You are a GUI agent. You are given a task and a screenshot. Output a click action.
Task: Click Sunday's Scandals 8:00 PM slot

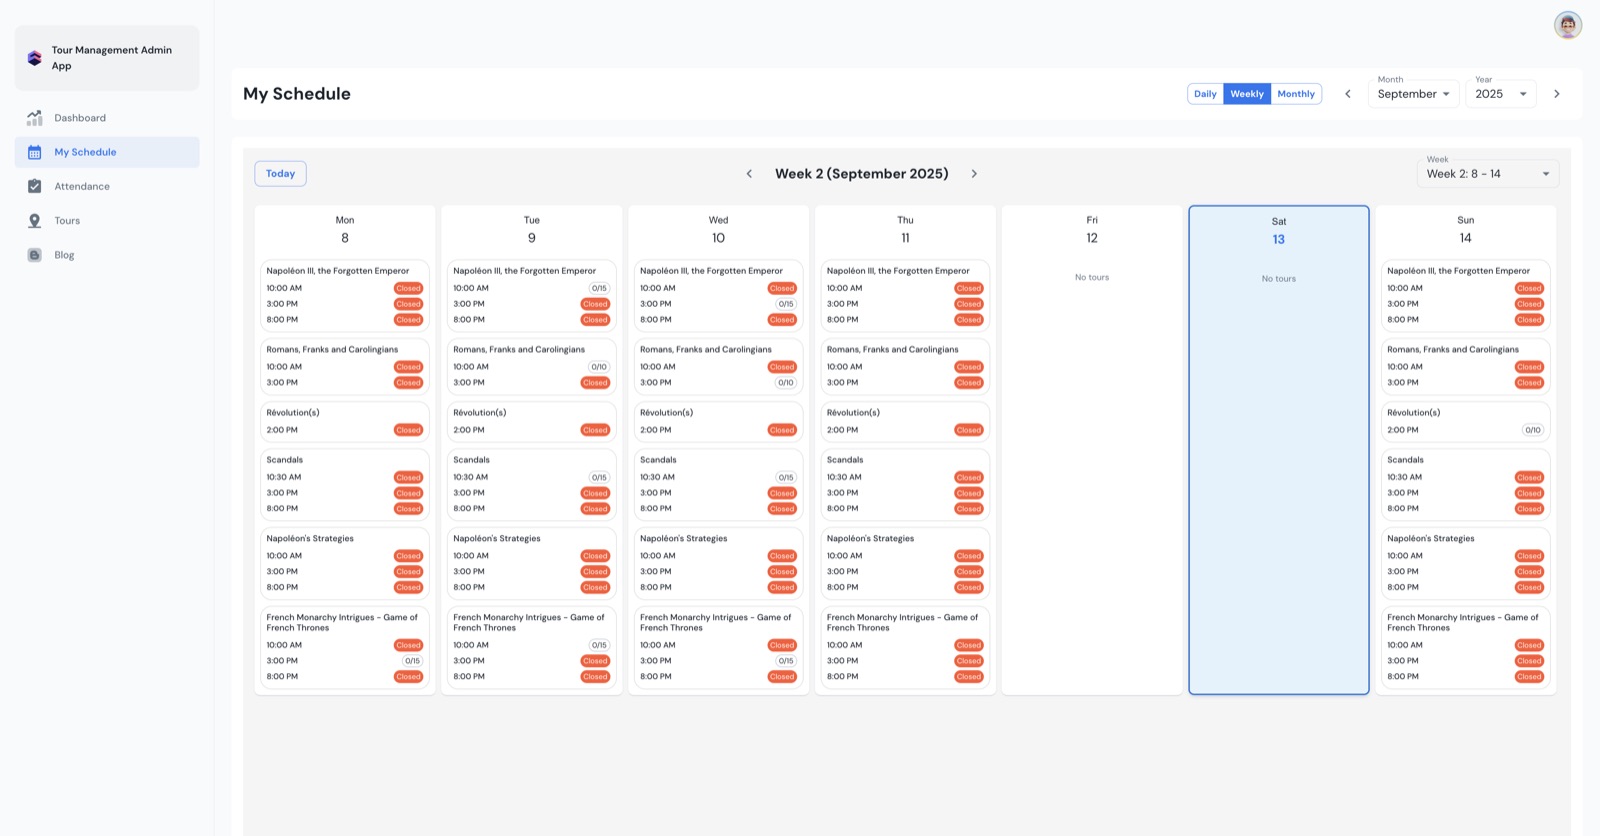1466,509
